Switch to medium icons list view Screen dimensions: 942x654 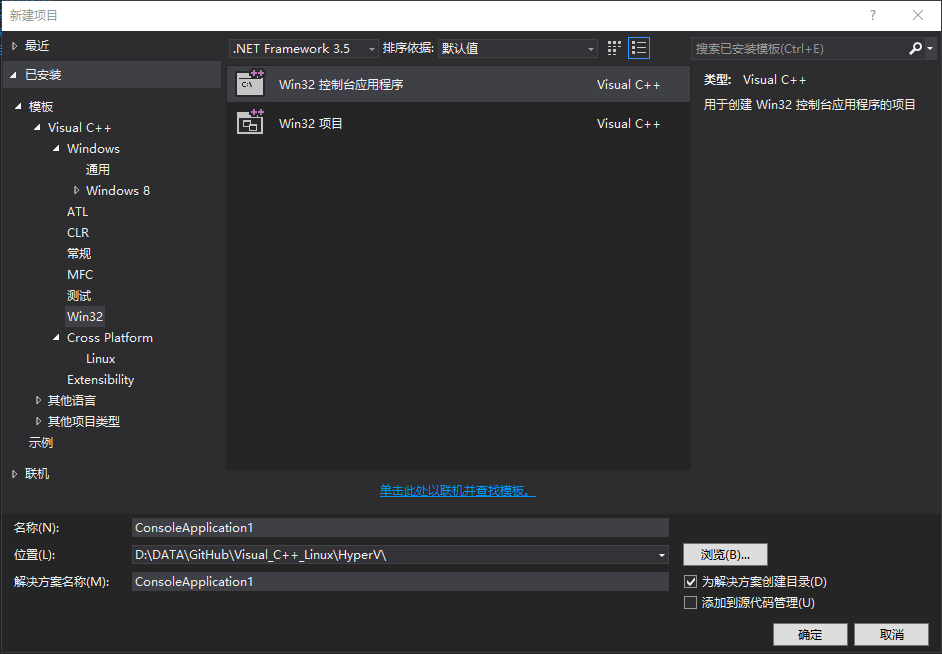[x=639, y=48]
